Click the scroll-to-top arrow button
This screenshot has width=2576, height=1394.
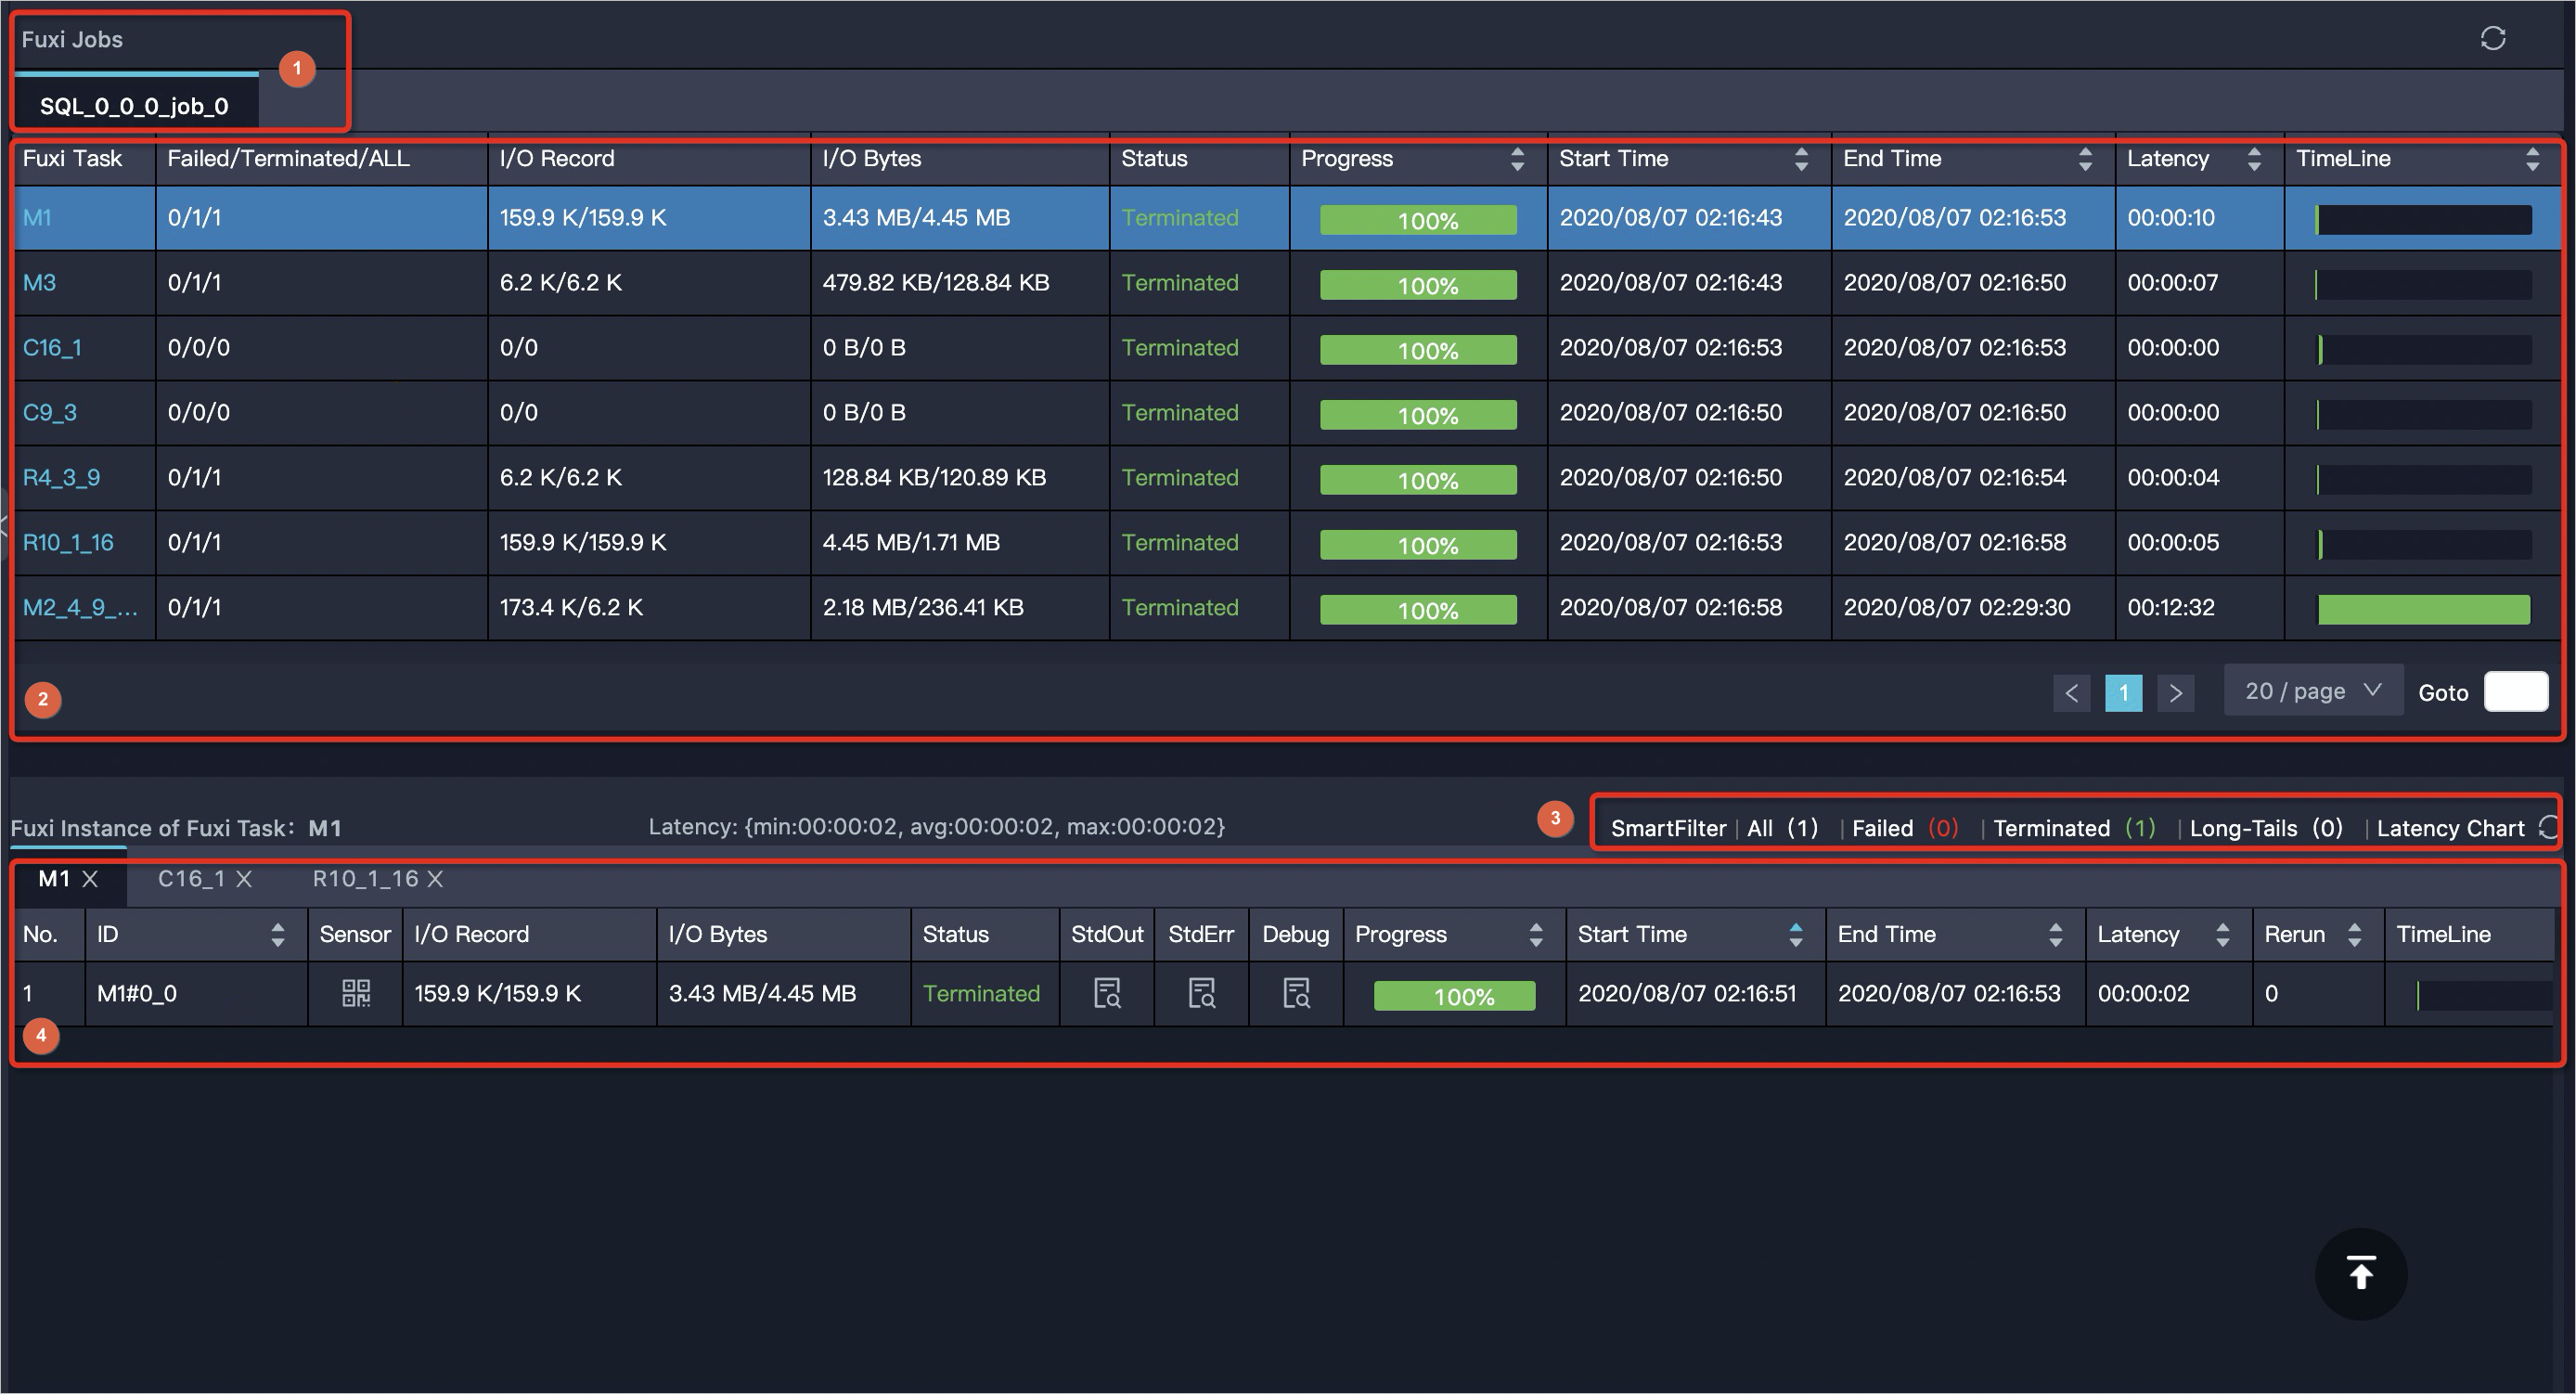[2360, 1273]
